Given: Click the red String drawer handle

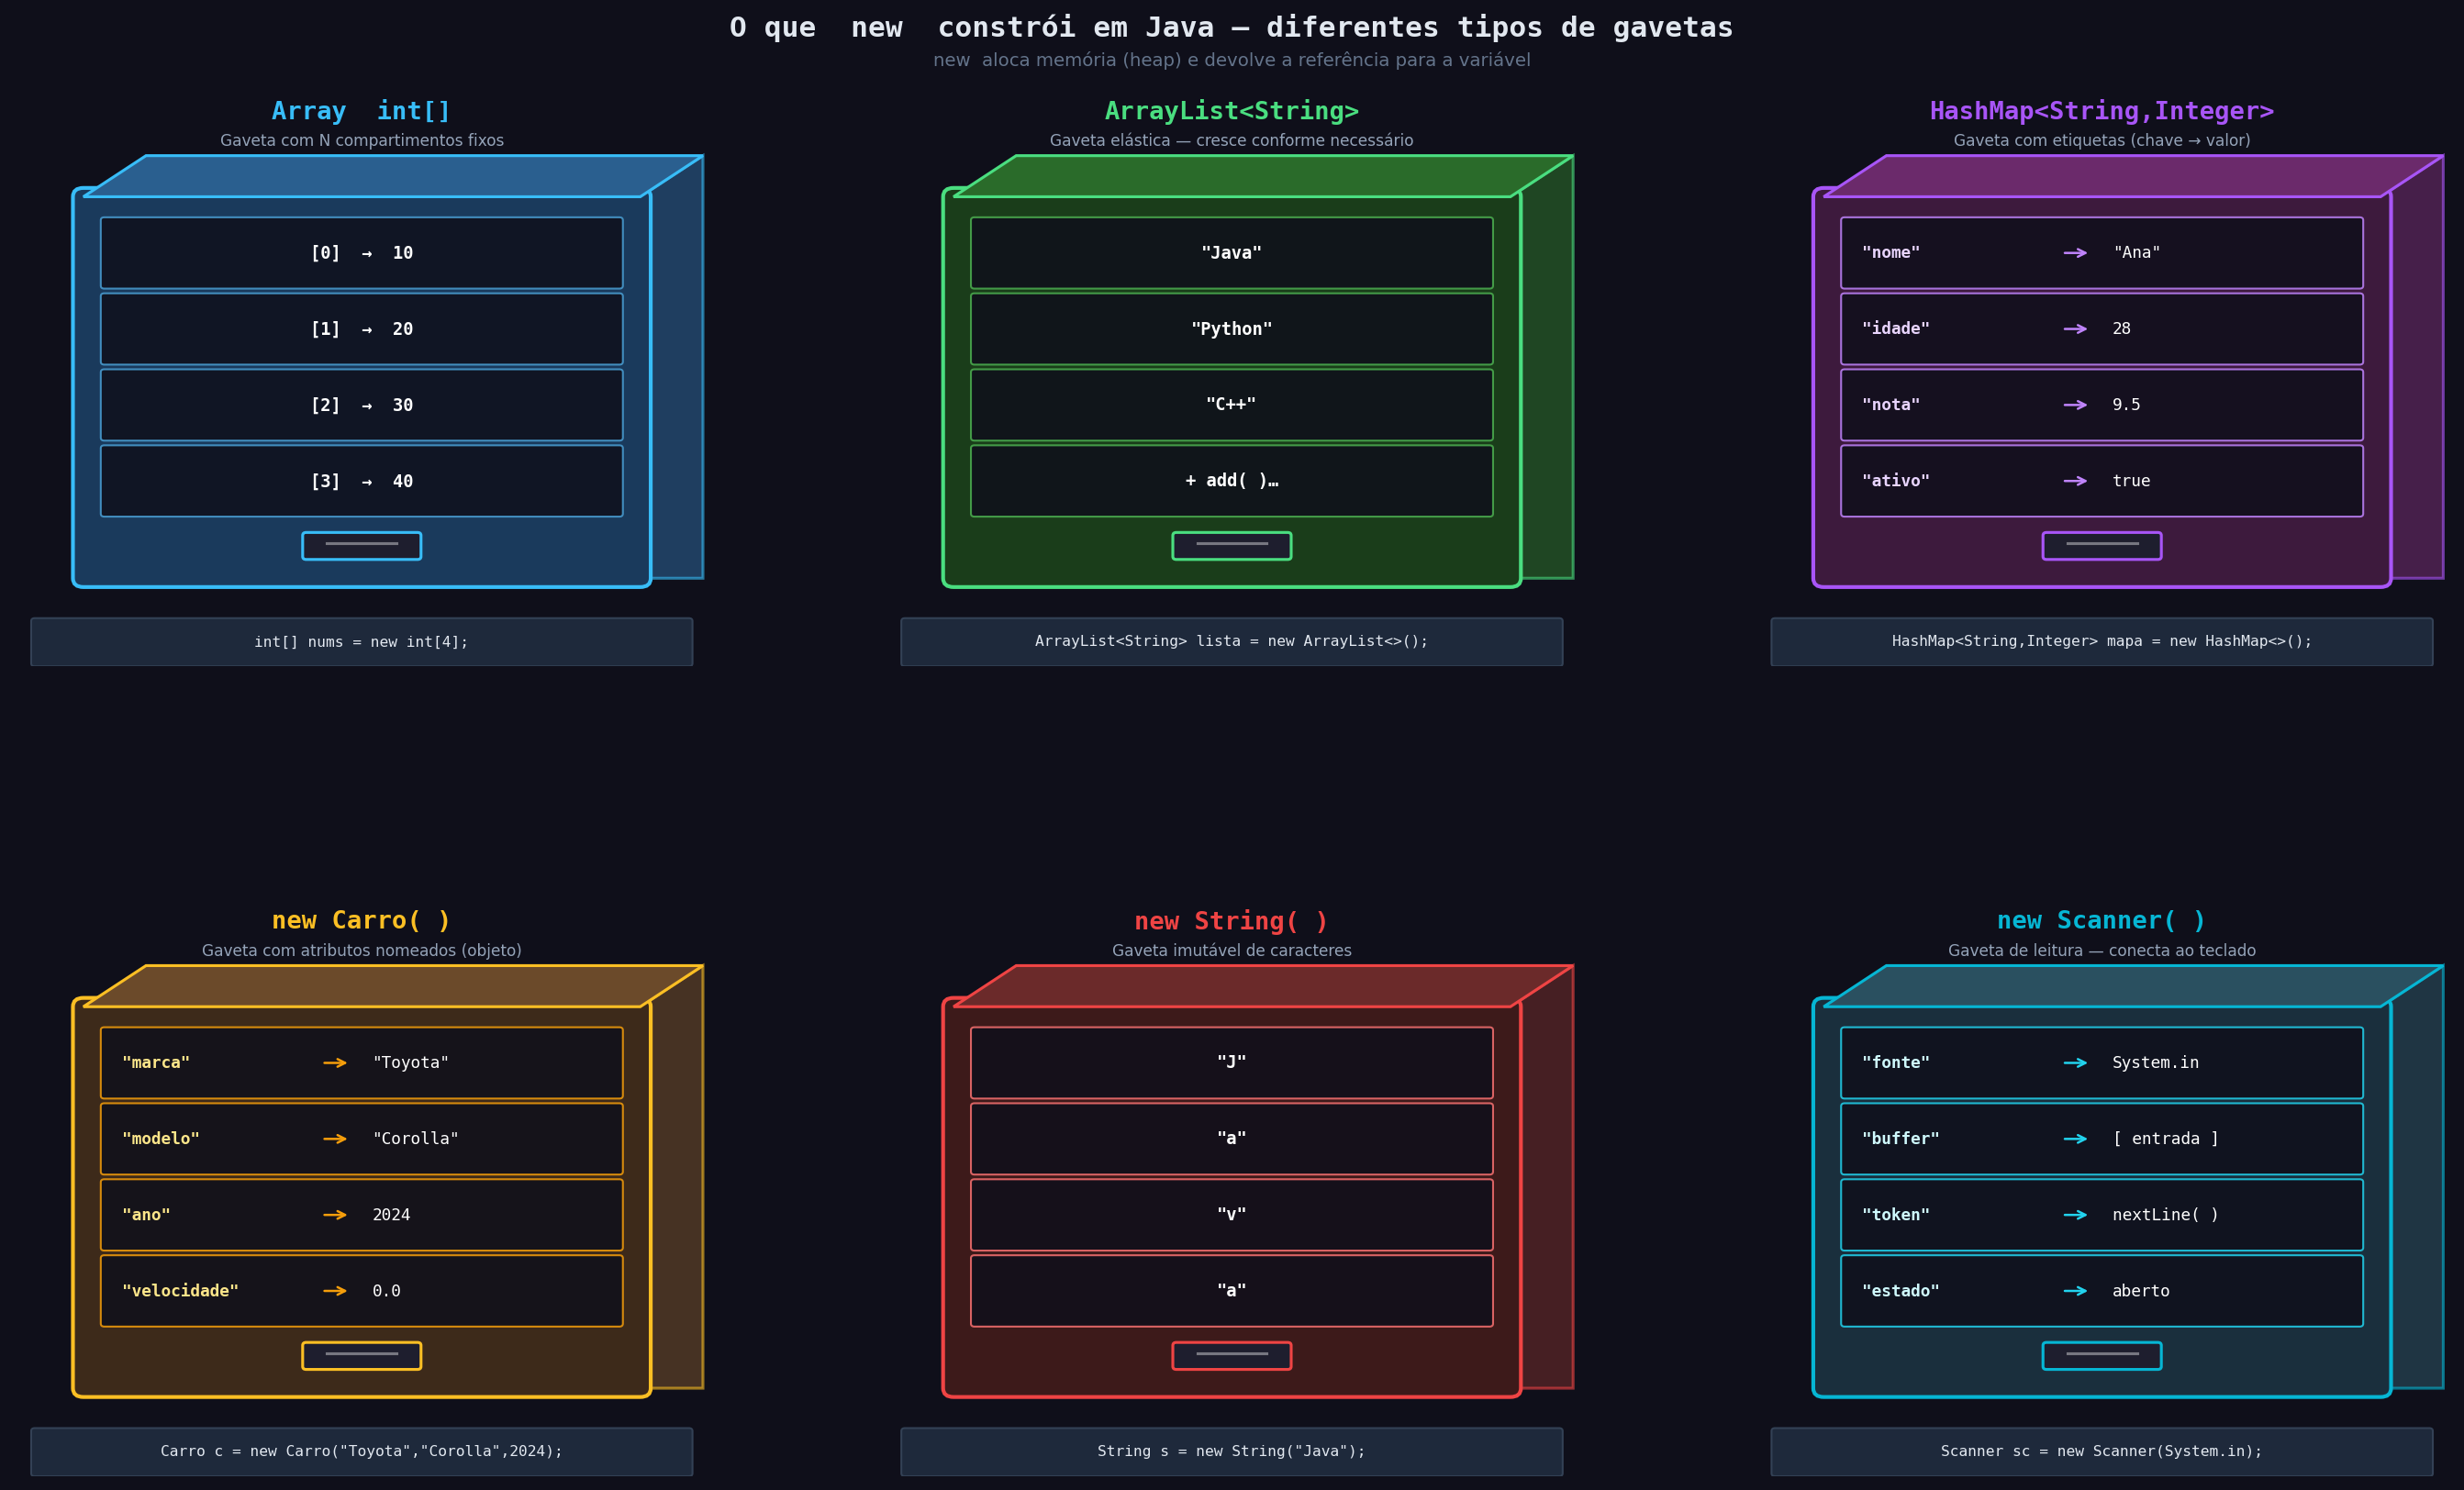Looking at the screenshot, I should point(1231,1356).
